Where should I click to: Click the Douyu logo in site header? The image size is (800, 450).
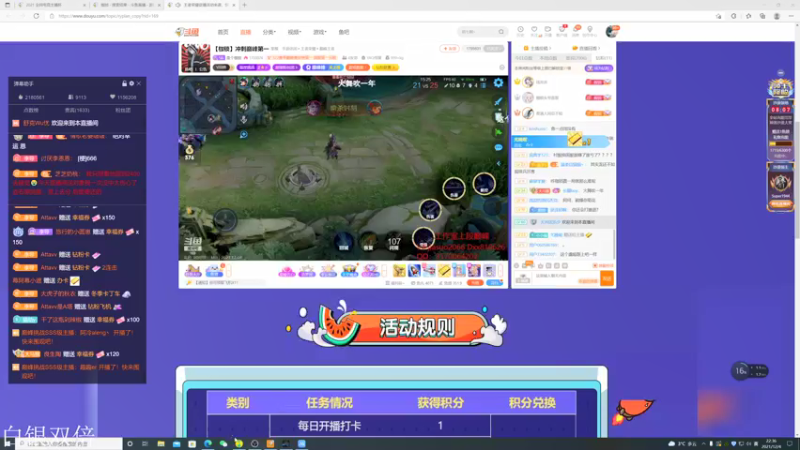tap(187, 32)
